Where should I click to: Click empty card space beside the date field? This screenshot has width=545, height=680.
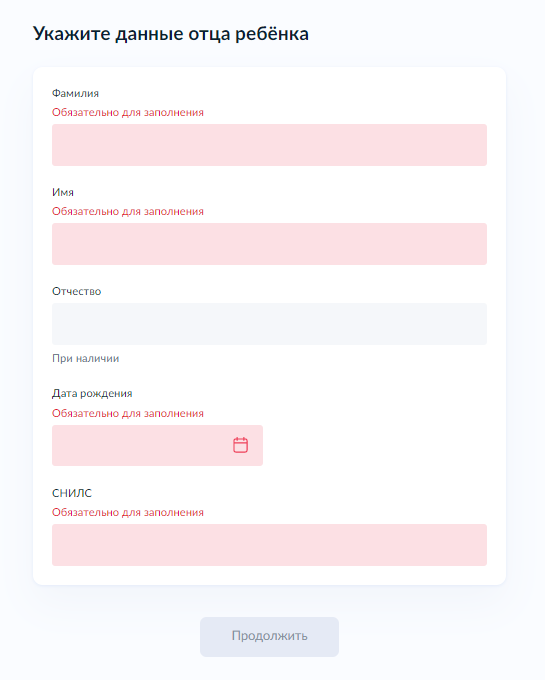(373, 445)
